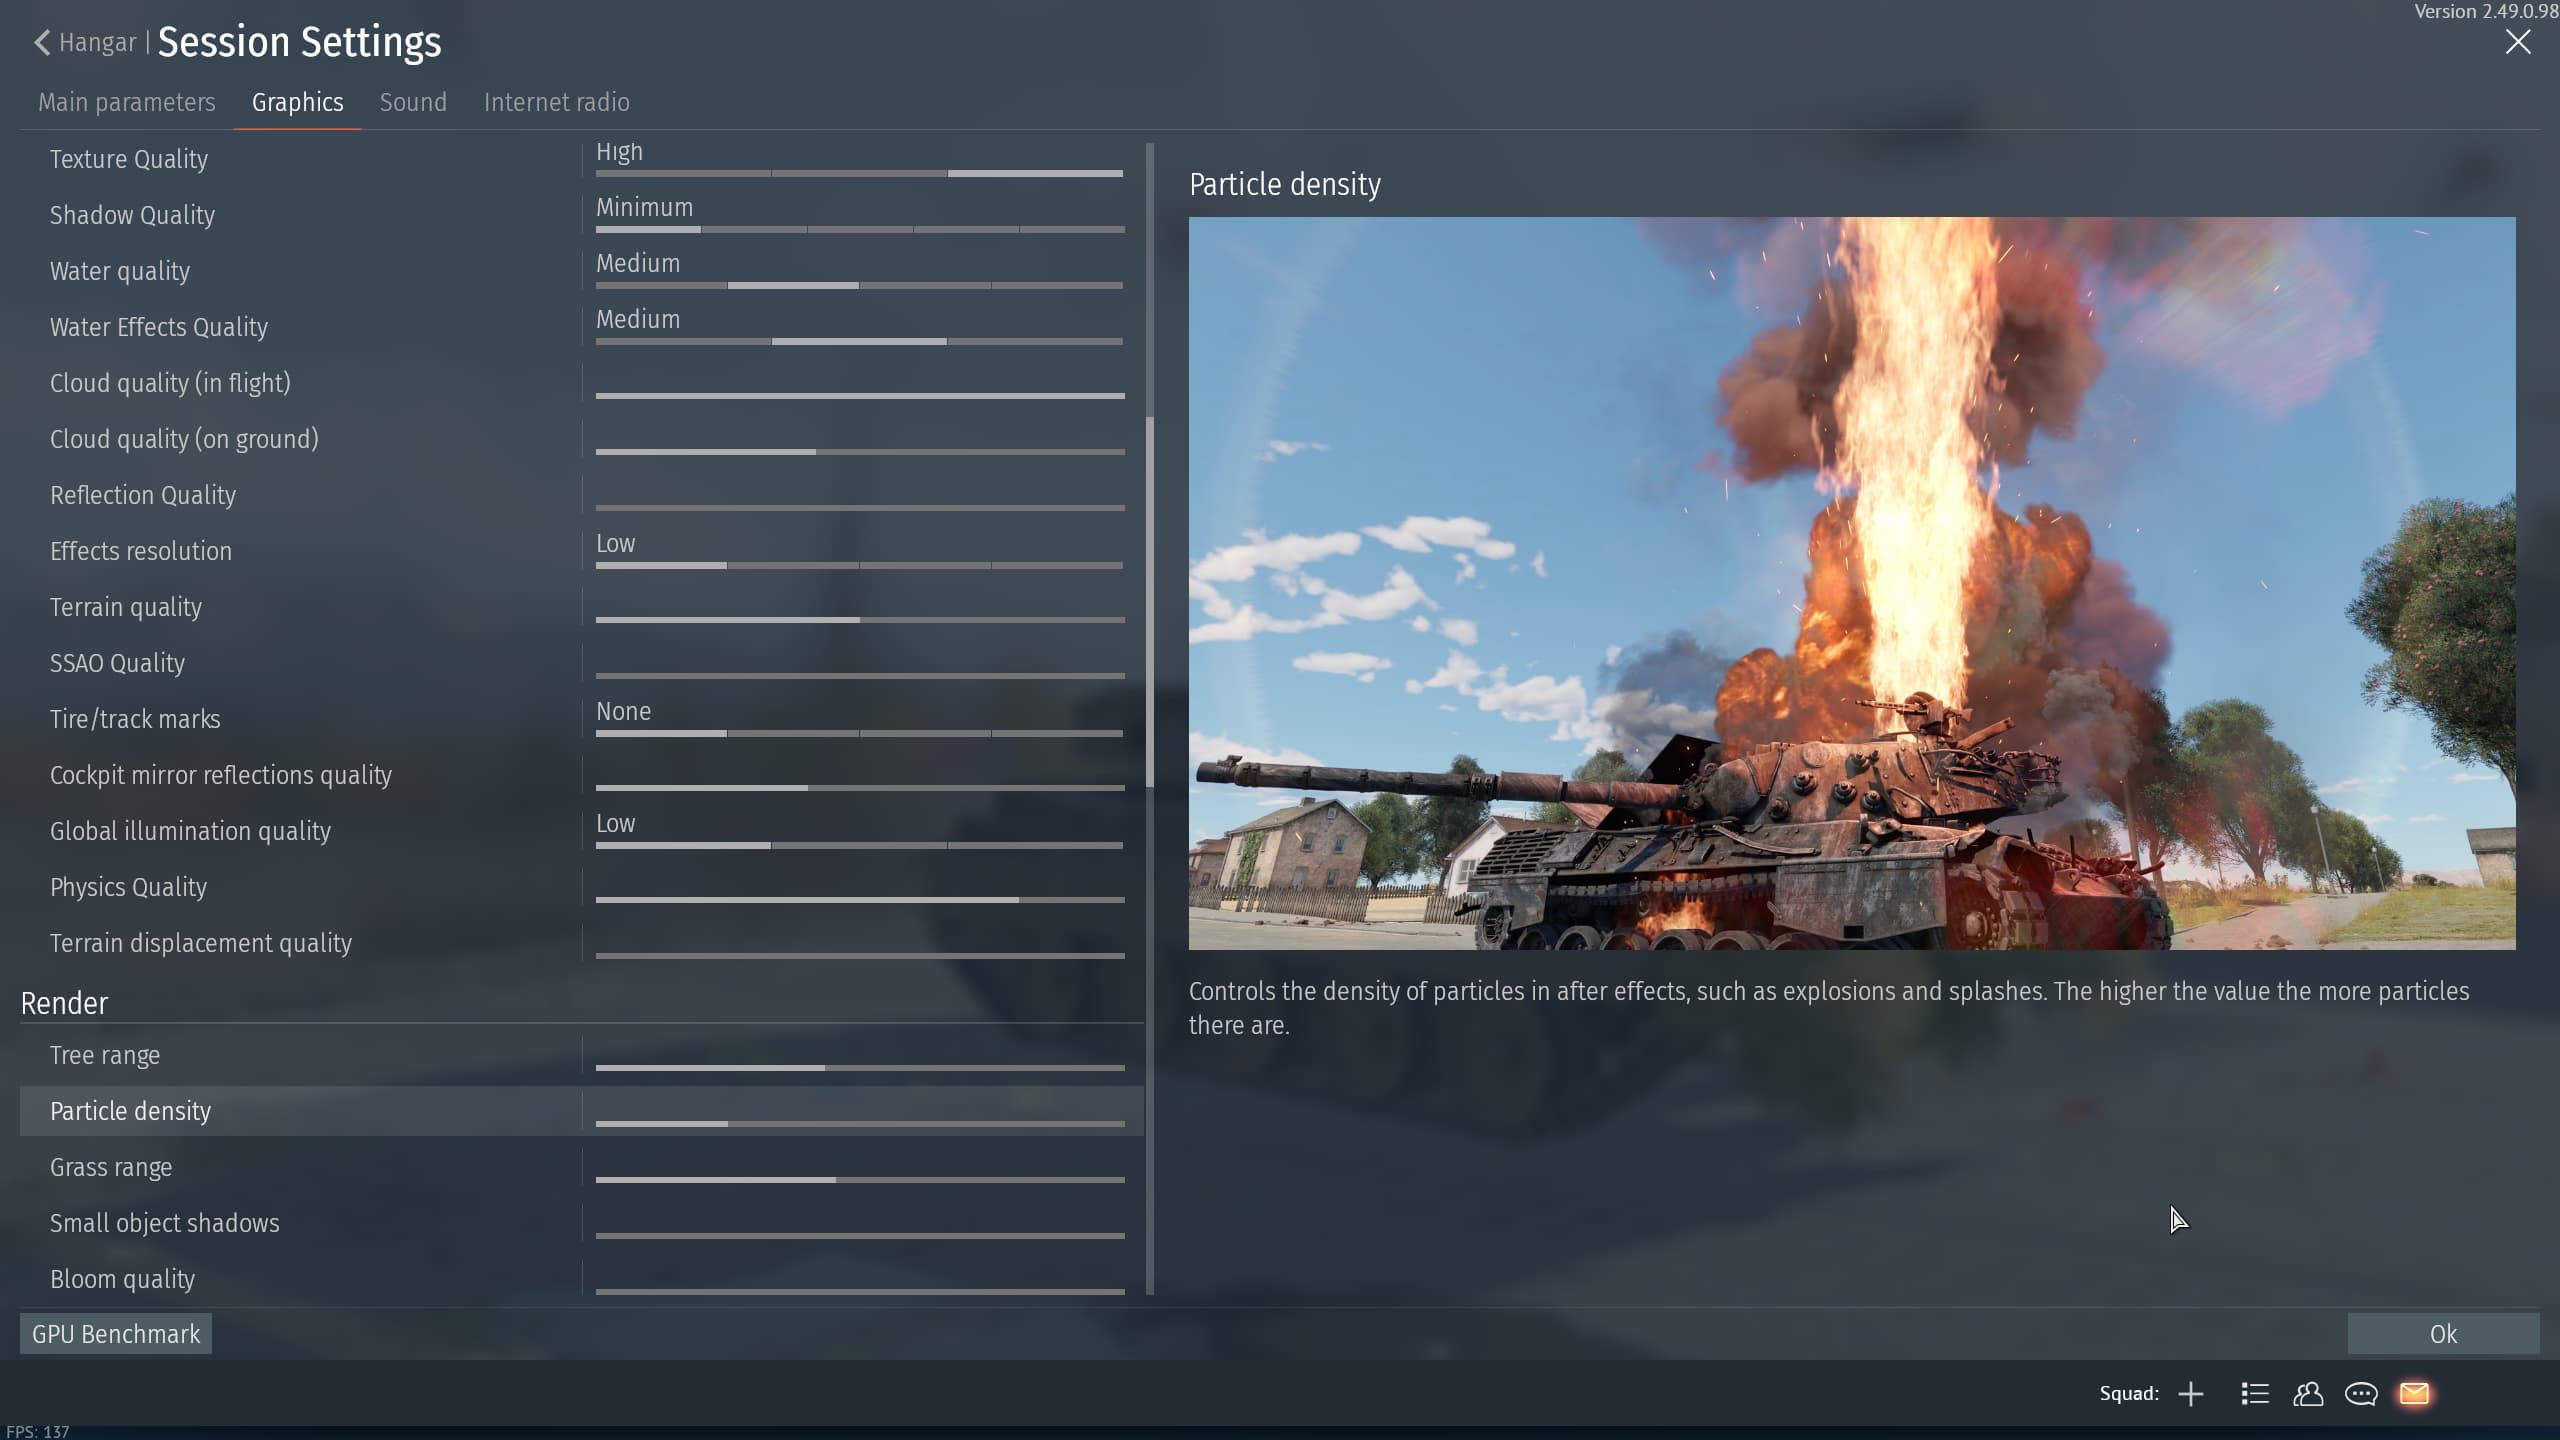Click the Grass range slider
This screenshot has height=1440, width=2560.
(860, 1179)
